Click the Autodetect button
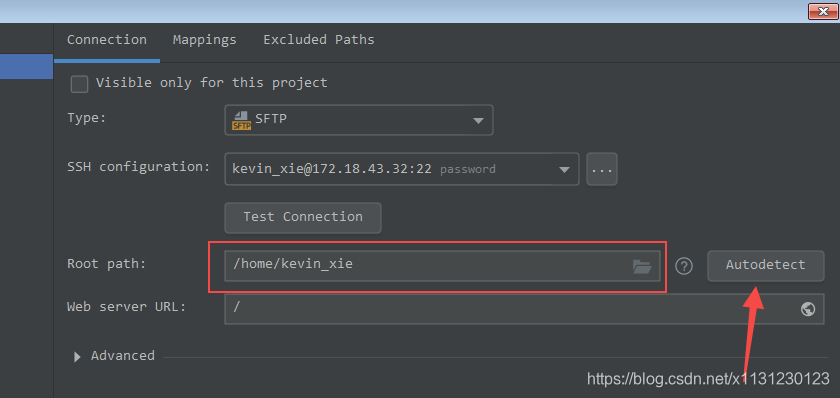Viewport: 840px width, 398px height. [766, 266]
